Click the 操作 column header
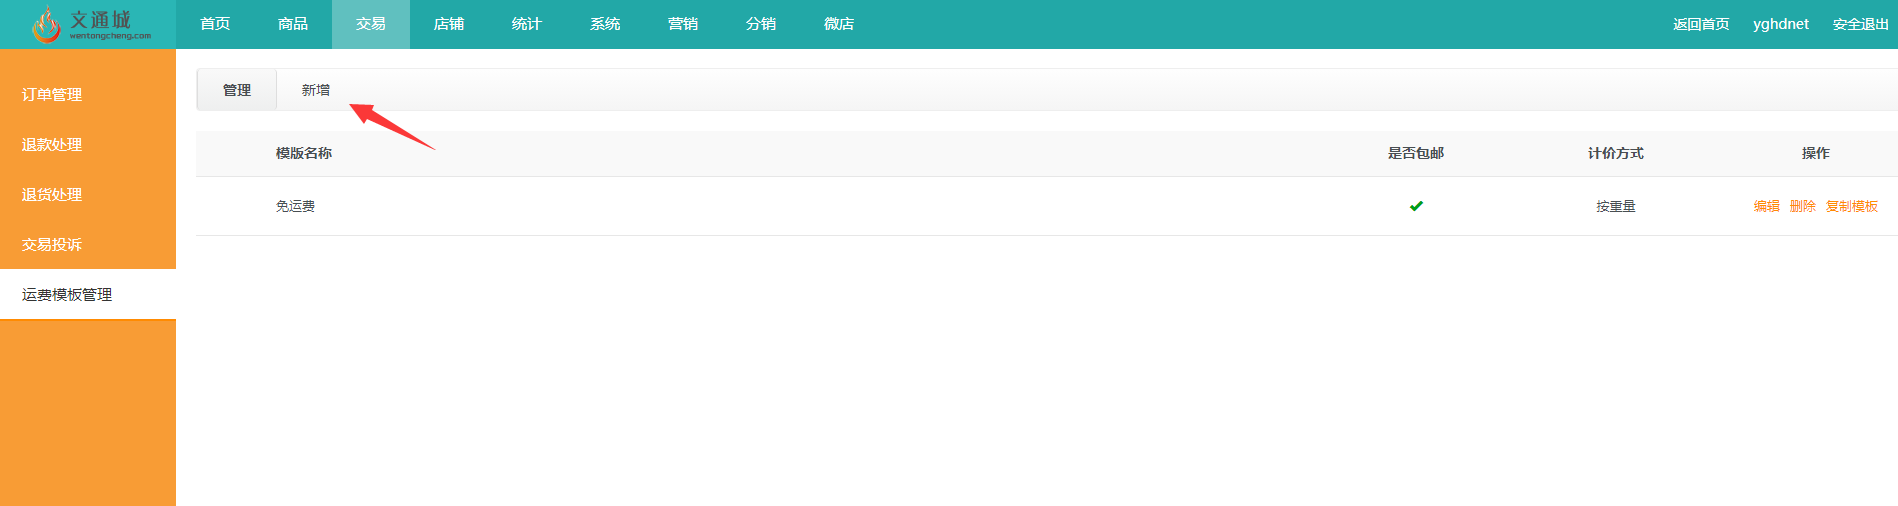Viewport: 1898px width, 506px height. [1816, 153]
